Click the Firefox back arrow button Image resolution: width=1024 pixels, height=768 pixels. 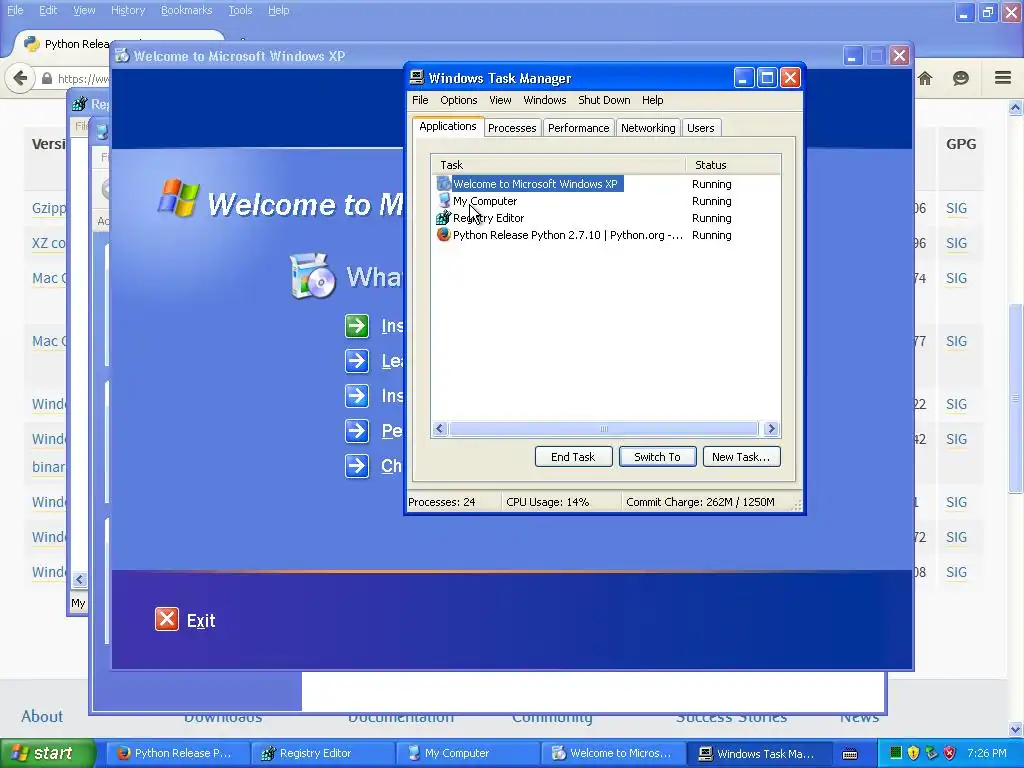click(20, 78)
